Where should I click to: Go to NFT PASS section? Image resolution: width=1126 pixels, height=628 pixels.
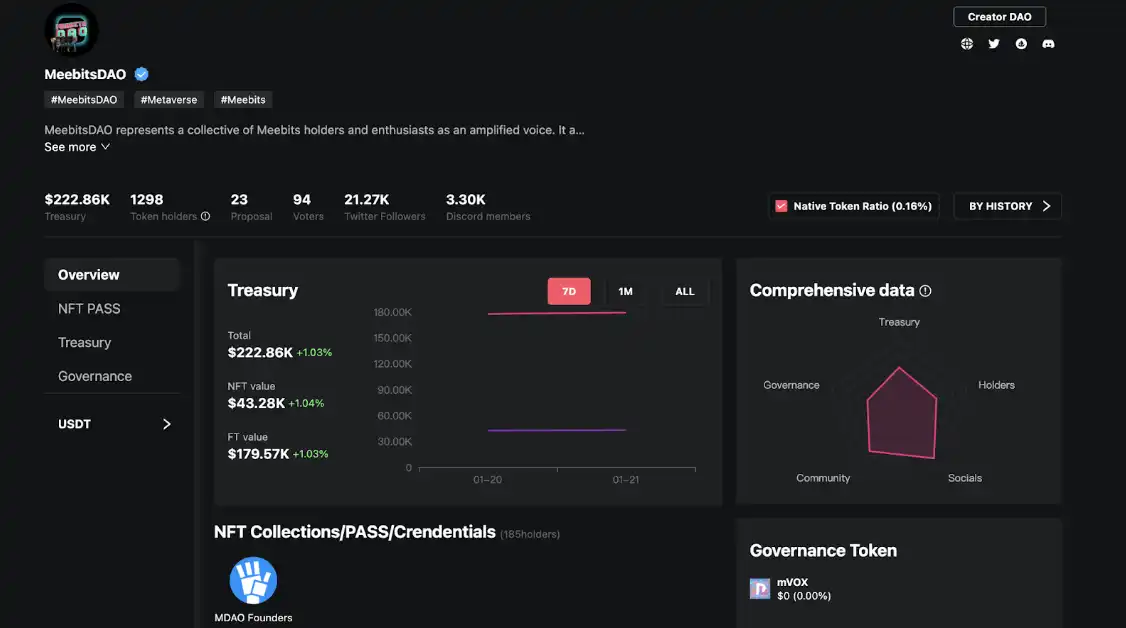pos(89,309)
